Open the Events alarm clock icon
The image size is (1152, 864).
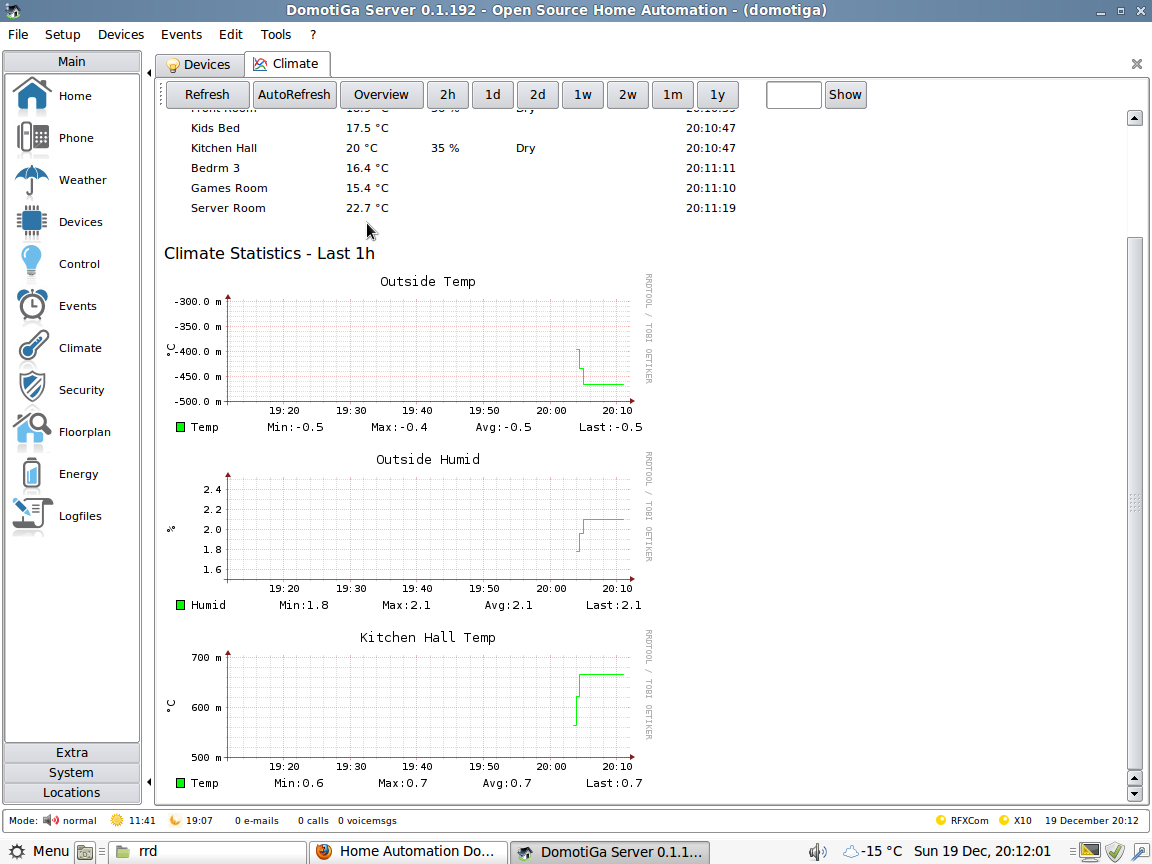[32, 306]
